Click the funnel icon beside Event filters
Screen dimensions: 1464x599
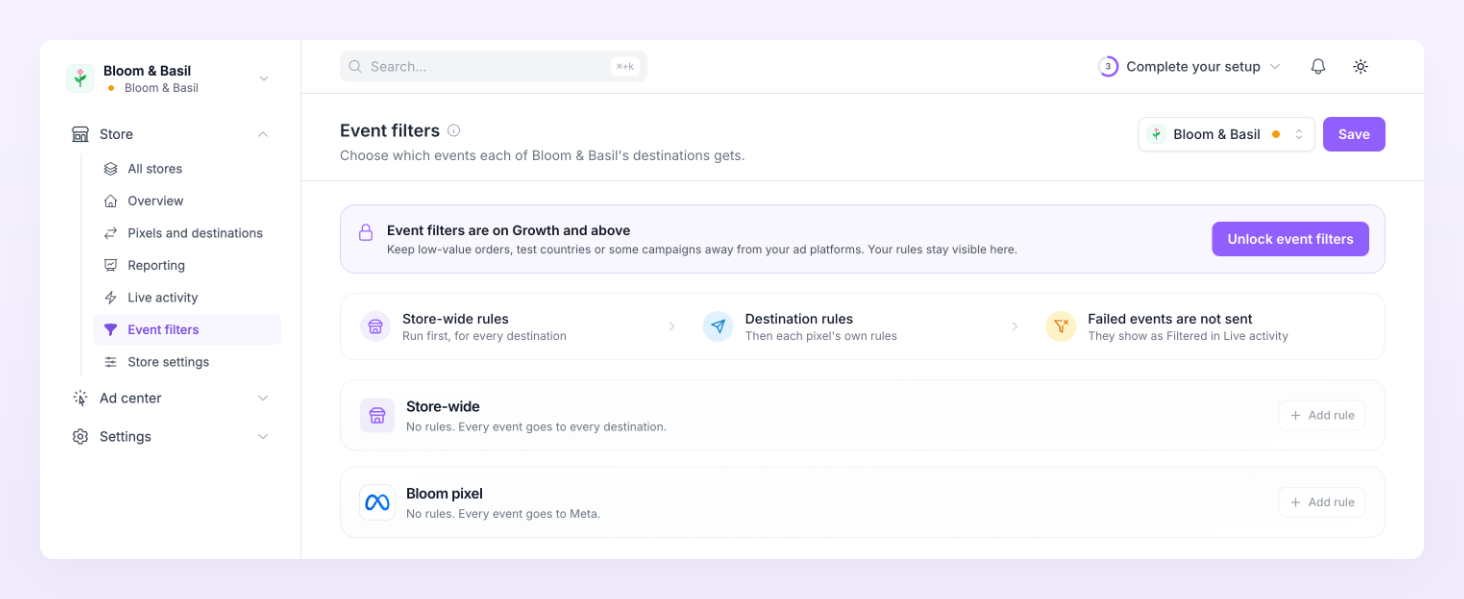pyautogui.click(x=111, y=330)
